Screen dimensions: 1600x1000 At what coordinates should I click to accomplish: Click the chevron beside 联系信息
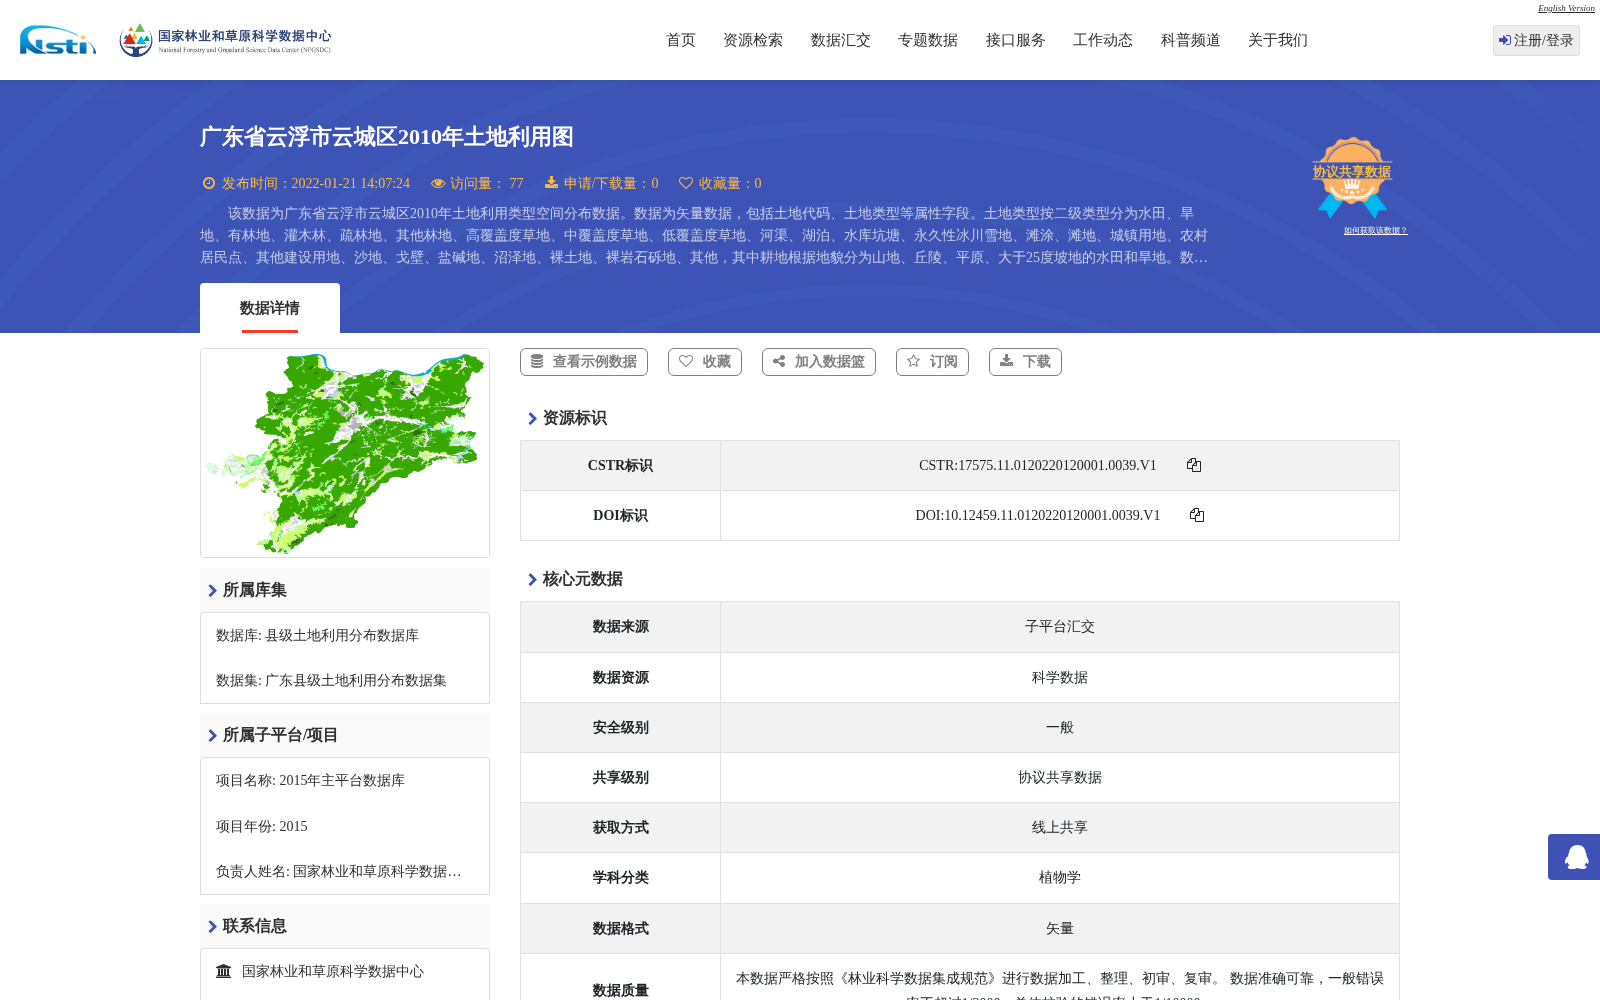click(212, 926)
